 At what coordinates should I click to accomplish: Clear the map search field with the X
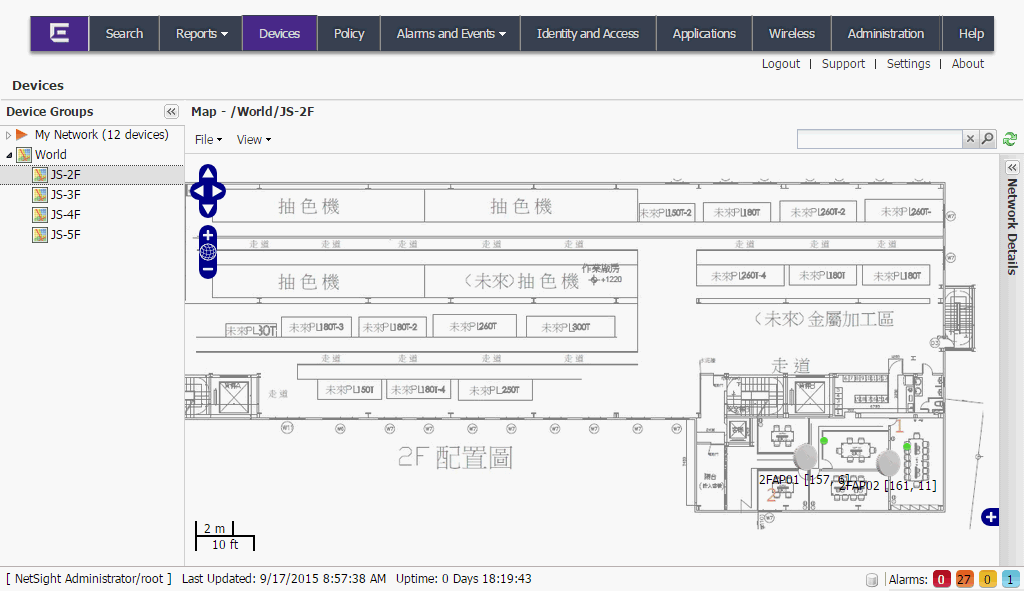[x=970, y=138]
